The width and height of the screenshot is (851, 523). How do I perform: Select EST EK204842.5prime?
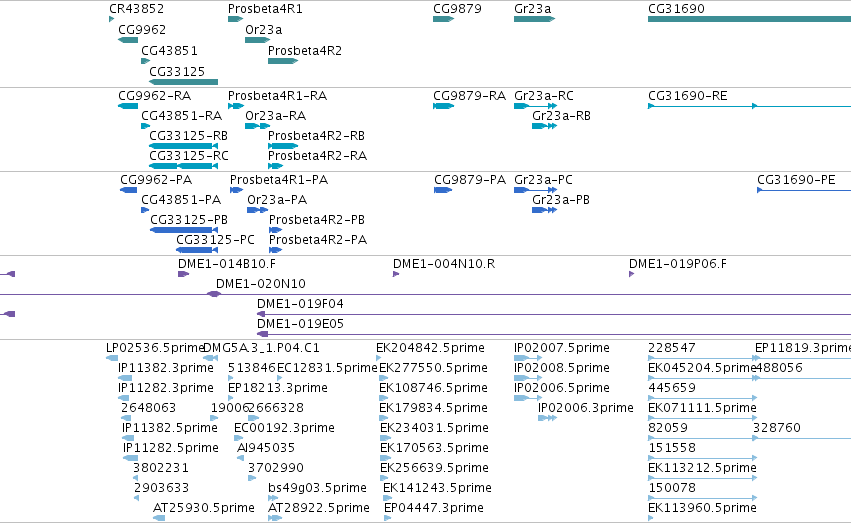(x=430, y=348)
